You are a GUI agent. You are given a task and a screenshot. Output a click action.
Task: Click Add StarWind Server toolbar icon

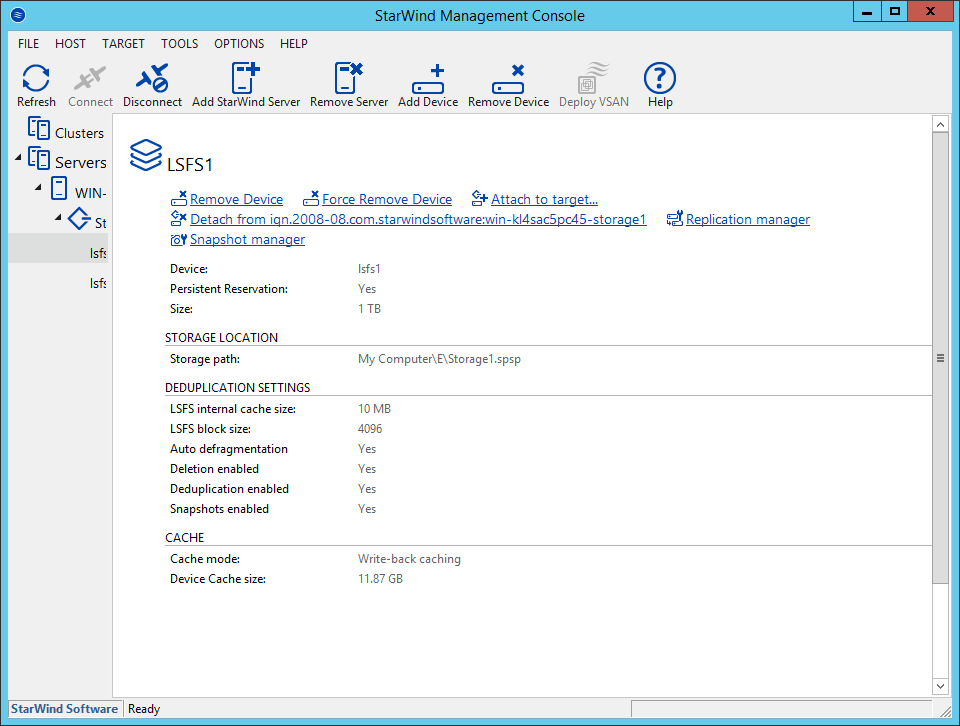click(246, 78)
